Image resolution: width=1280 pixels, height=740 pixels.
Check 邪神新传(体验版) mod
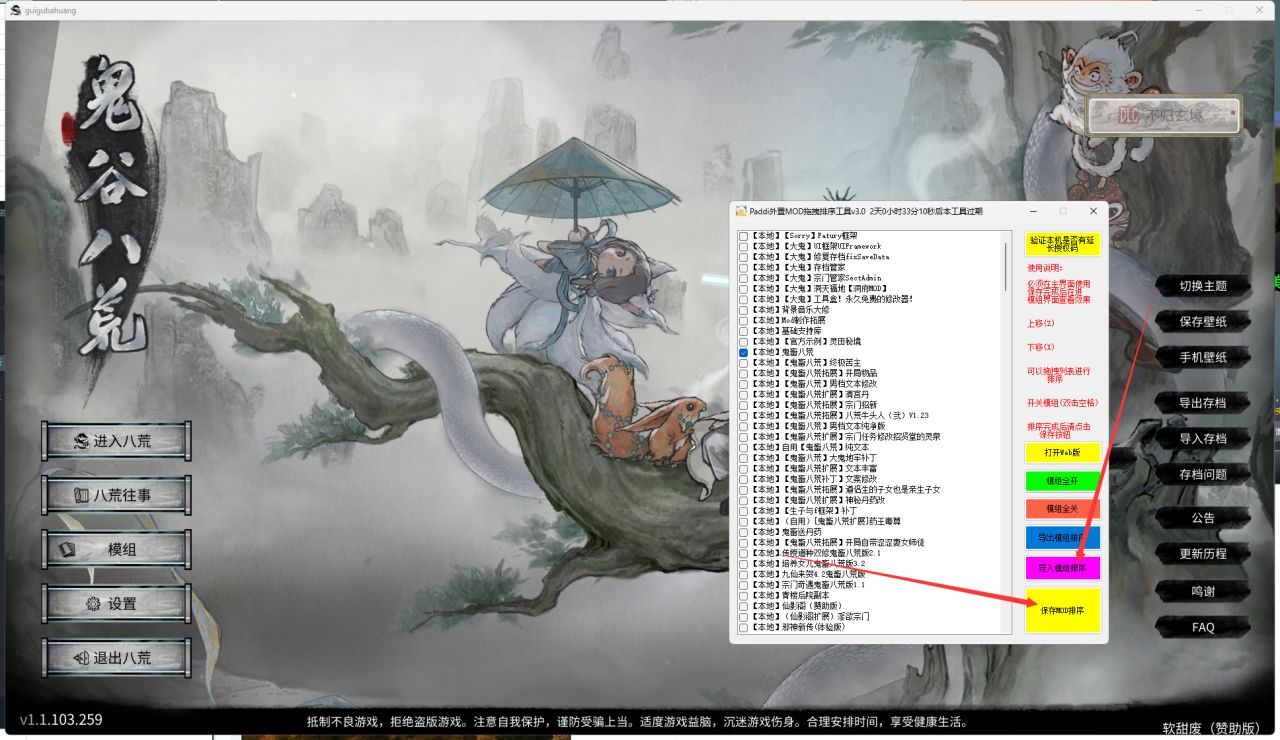[744, 628]
